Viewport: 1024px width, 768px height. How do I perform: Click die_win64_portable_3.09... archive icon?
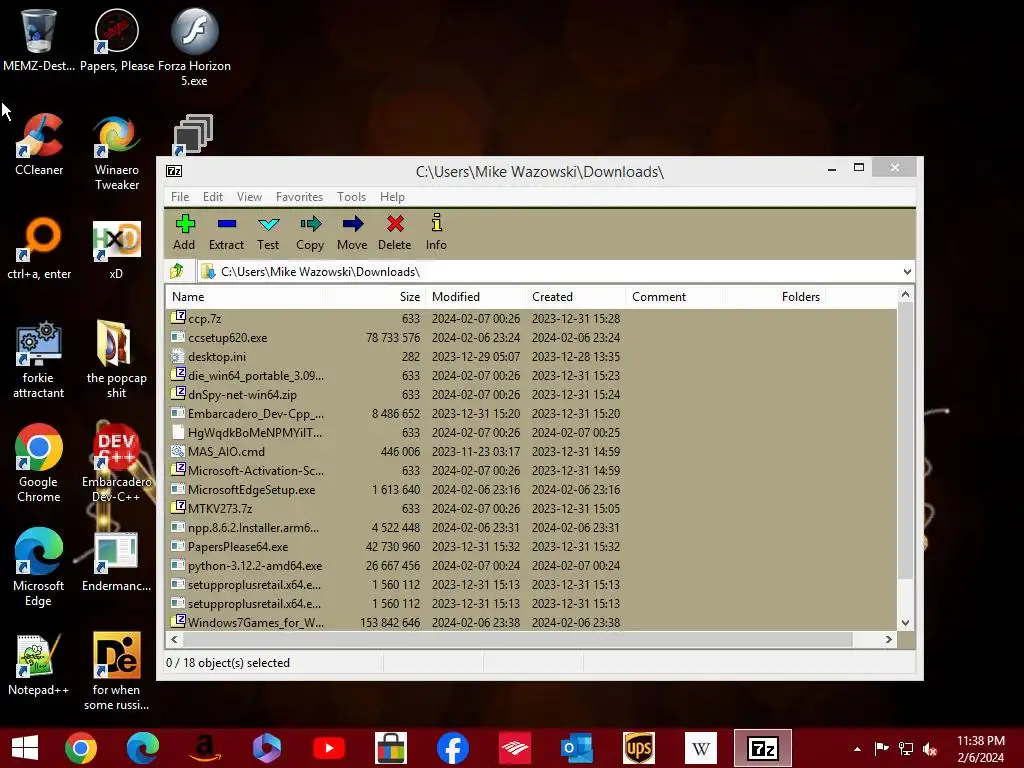[x=178, y=374]
